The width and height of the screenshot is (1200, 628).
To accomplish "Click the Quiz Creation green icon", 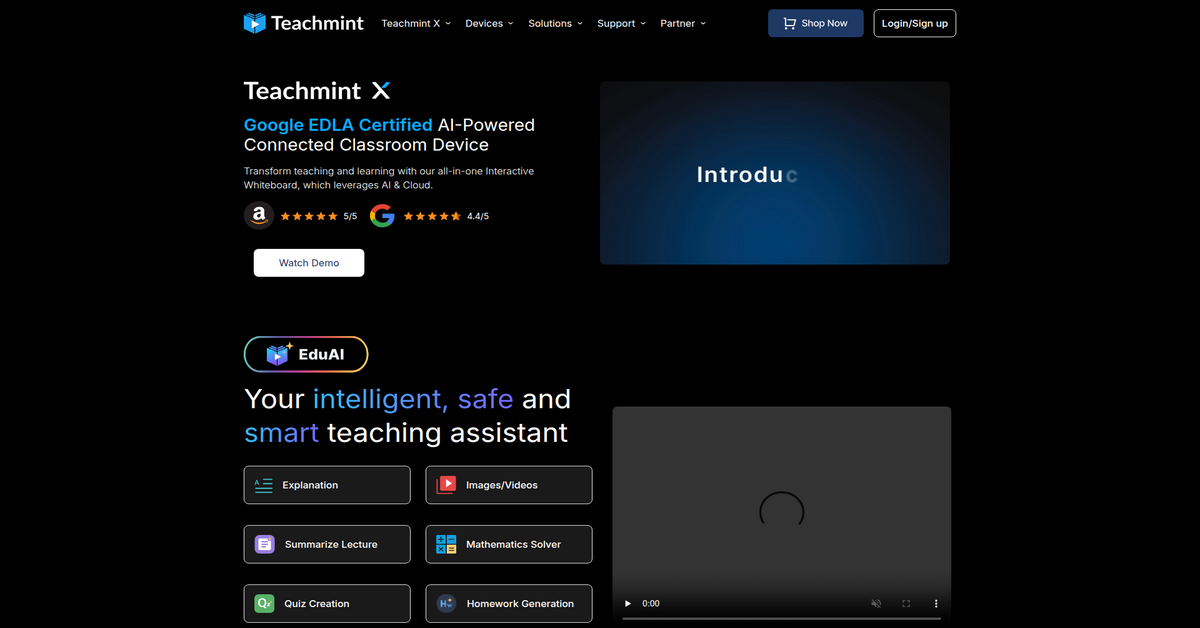I will 264,603.
